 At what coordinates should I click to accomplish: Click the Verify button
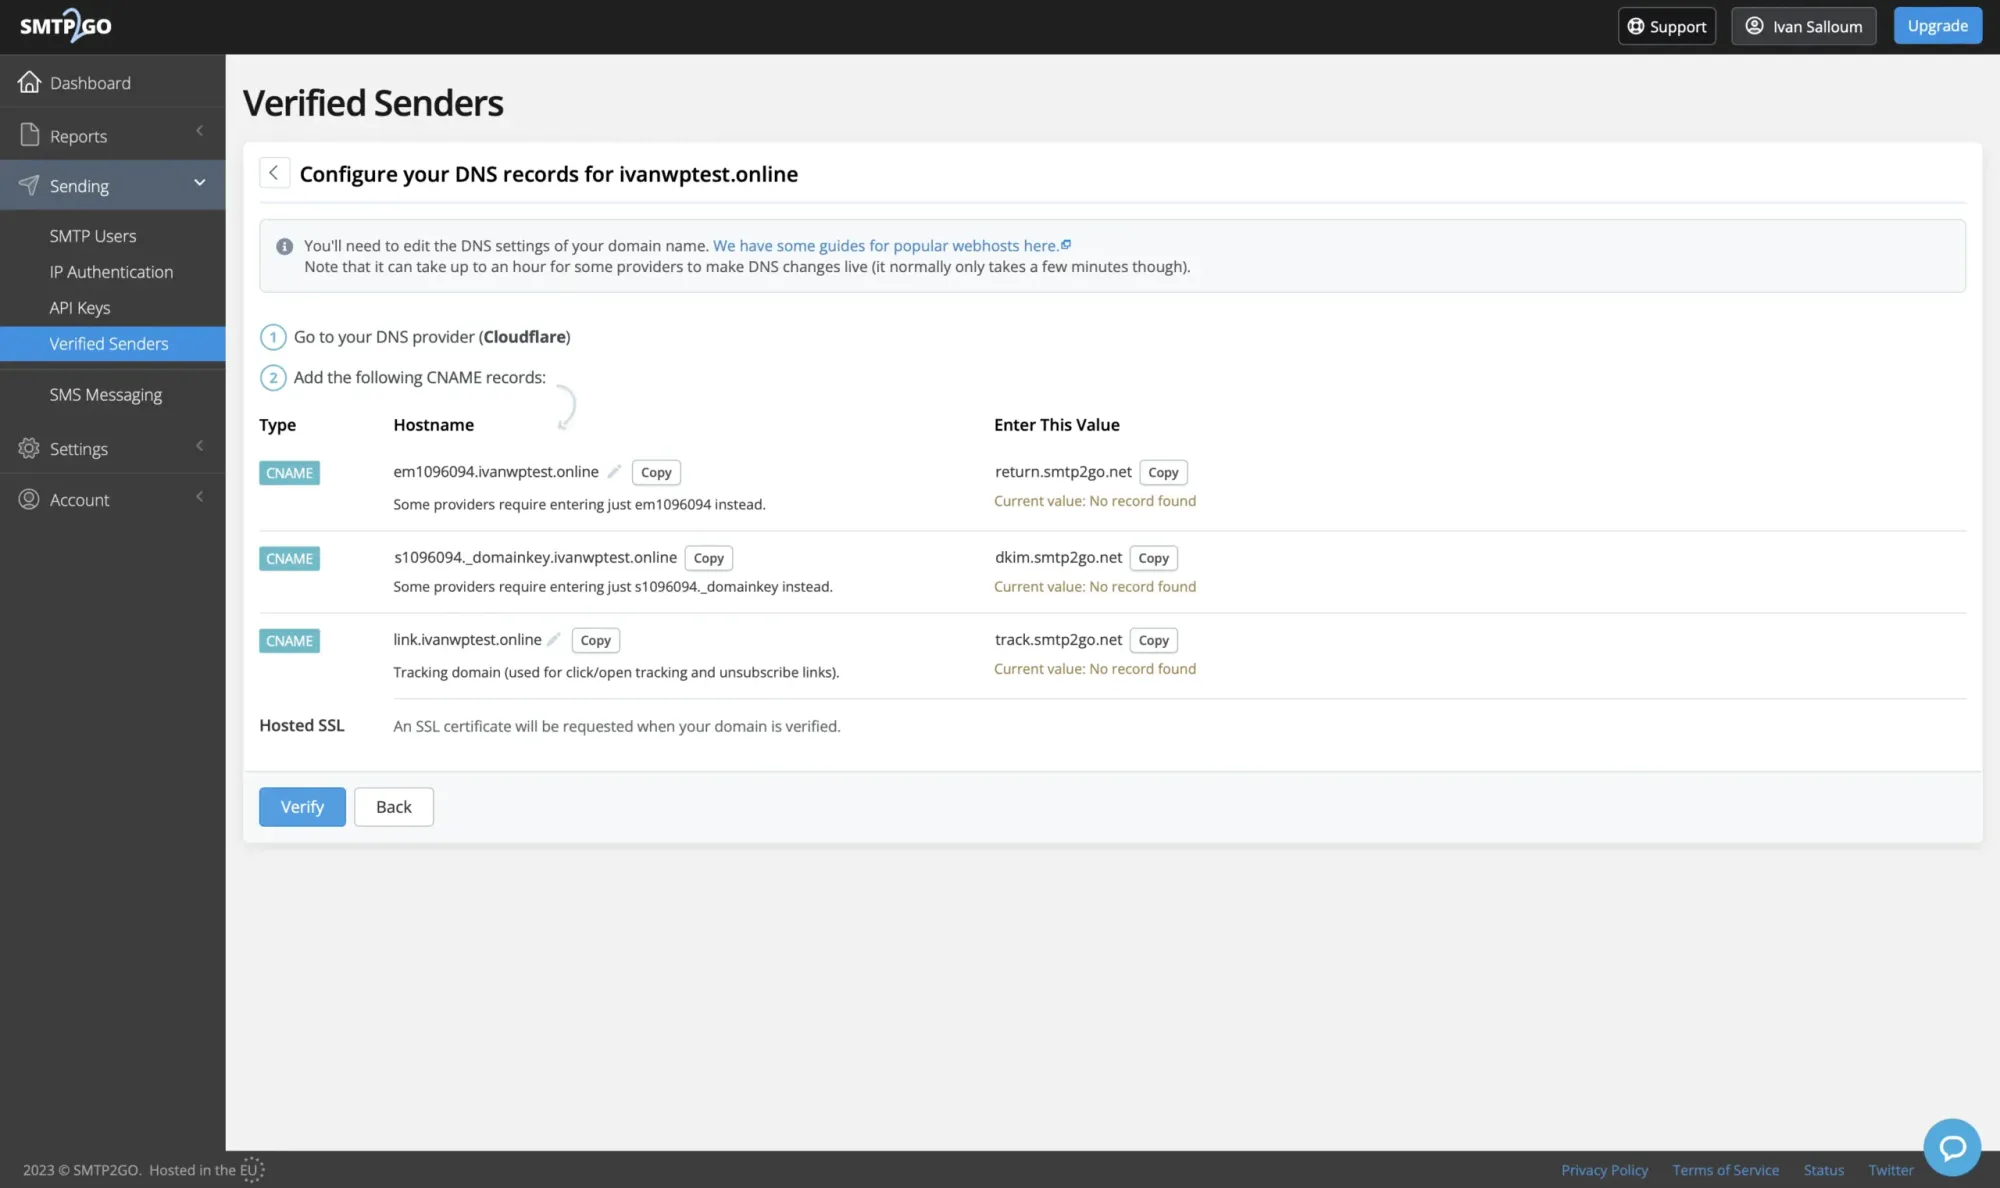pos(301,806)
